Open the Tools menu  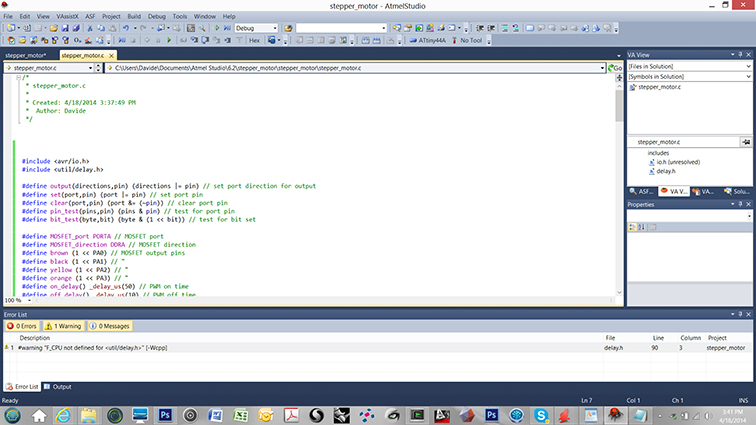tap(180, 16)
